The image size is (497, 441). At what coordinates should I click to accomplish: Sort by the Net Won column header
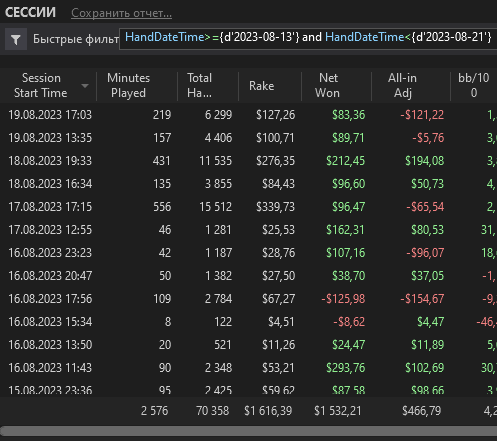(328, 85)
